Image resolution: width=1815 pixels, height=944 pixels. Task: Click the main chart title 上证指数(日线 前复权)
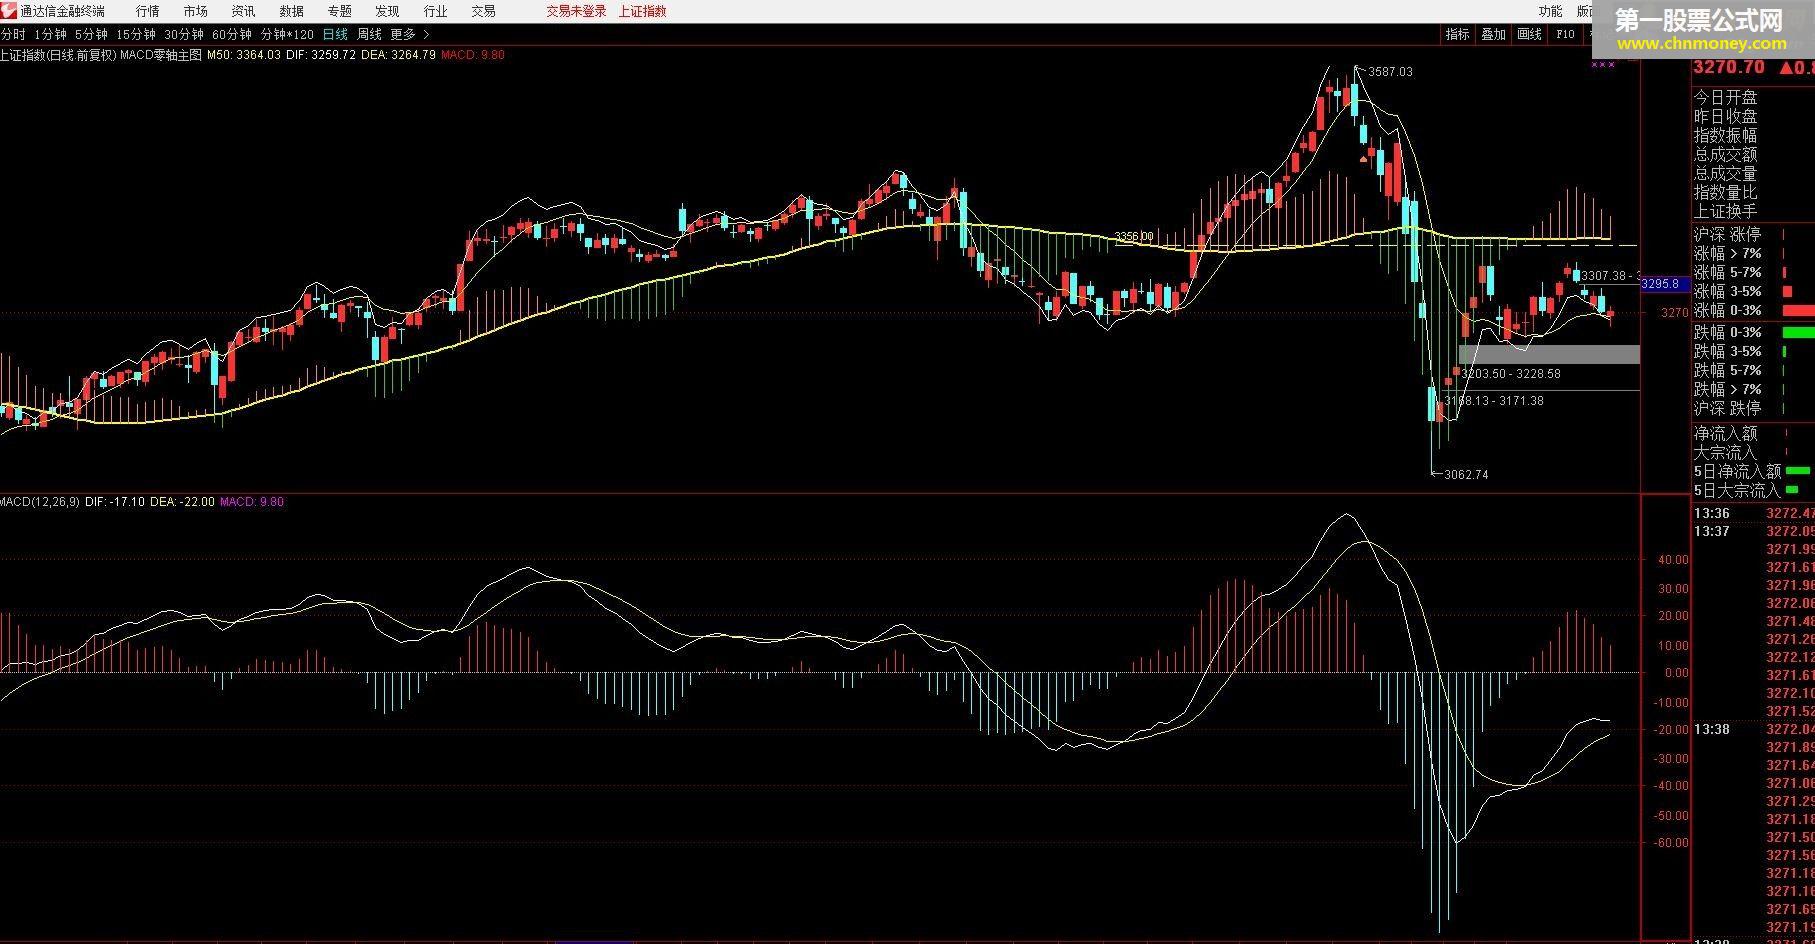(58, 55)
